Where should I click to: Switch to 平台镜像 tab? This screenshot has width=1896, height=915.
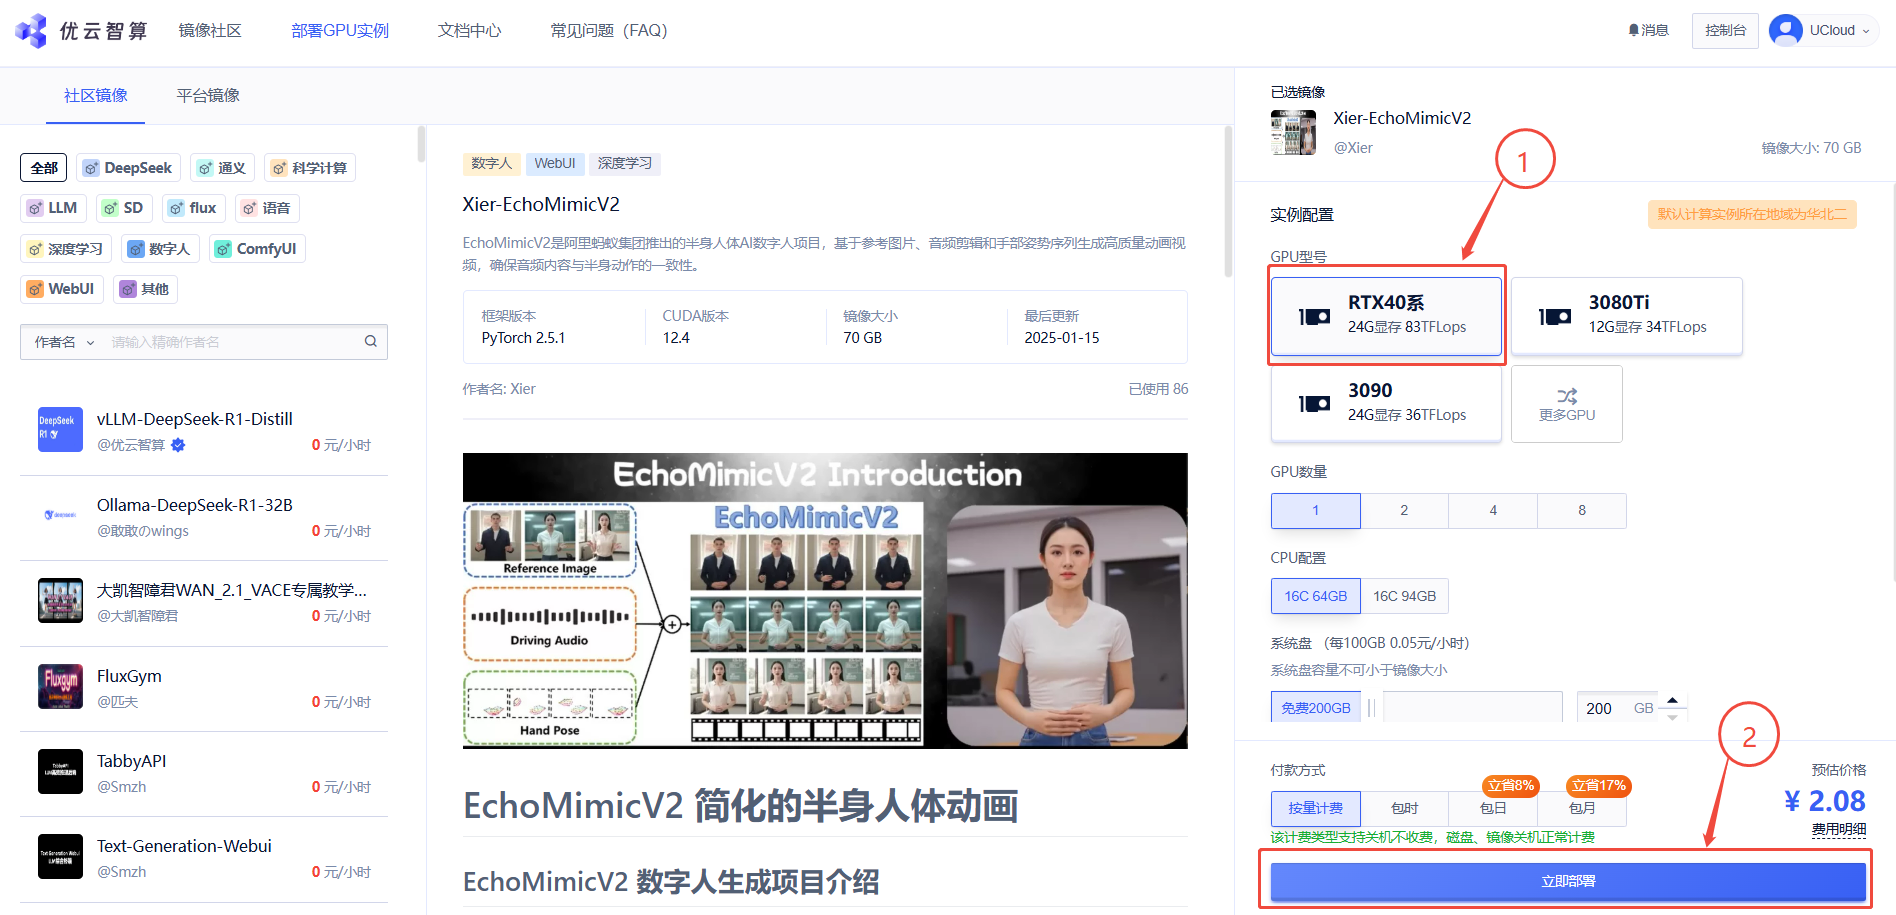tap(208, 96)
